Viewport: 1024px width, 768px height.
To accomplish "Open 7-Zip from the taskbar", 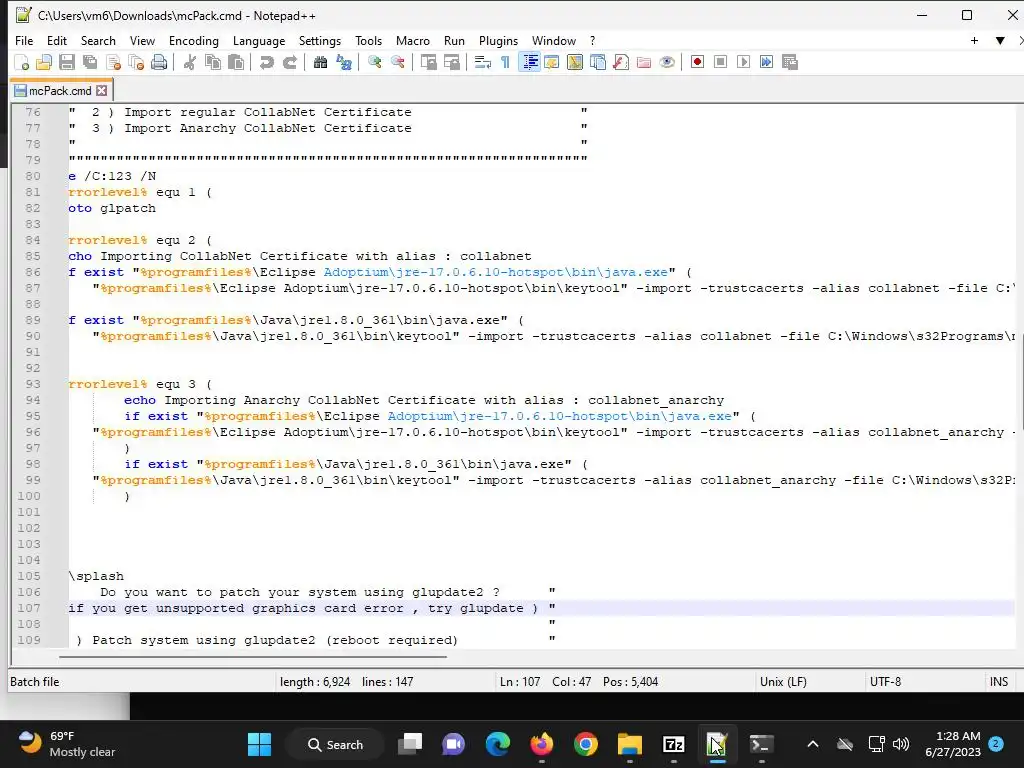I will click(x=673, y=744).
